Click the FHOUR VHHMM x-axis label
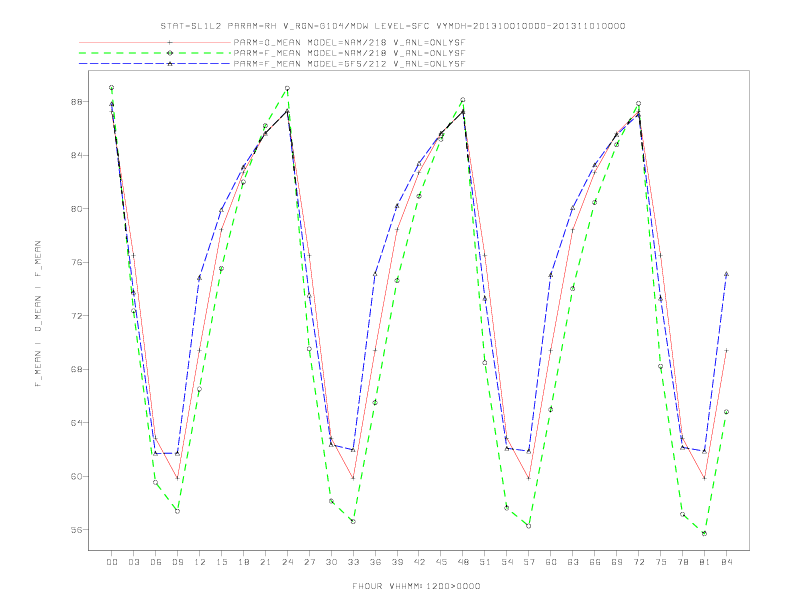Viewport: 792px width, 612px height. click(416, 586)
